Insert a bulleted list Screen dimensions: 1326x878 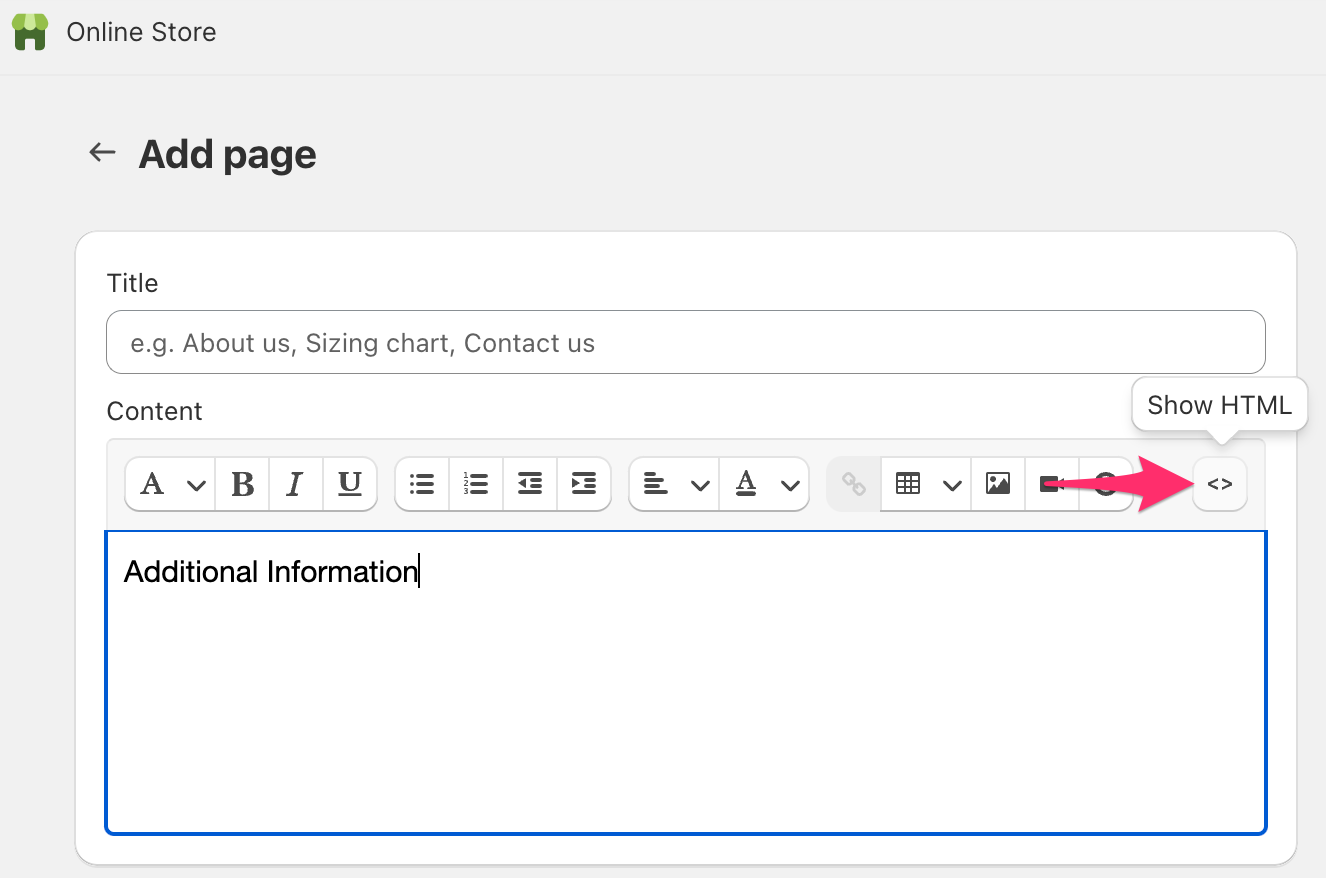pos(422,484)
